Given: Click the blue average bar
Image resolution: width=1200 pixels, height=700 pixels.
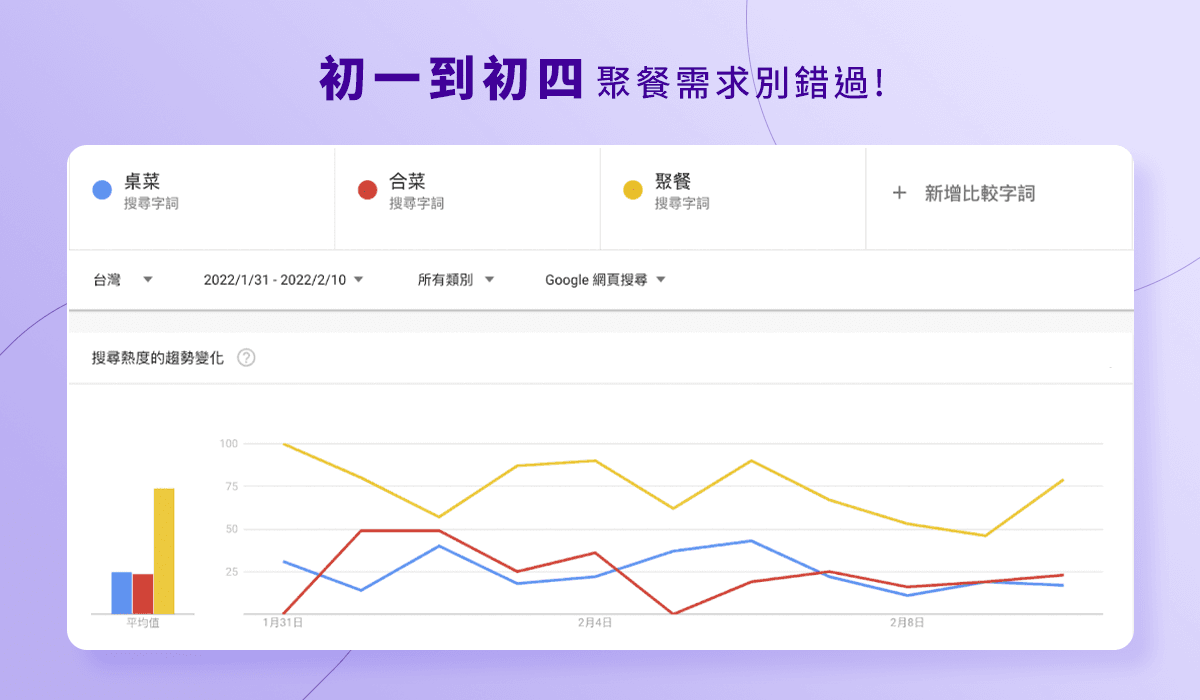Looking at the screenshot, I should [x=121, y=592].
